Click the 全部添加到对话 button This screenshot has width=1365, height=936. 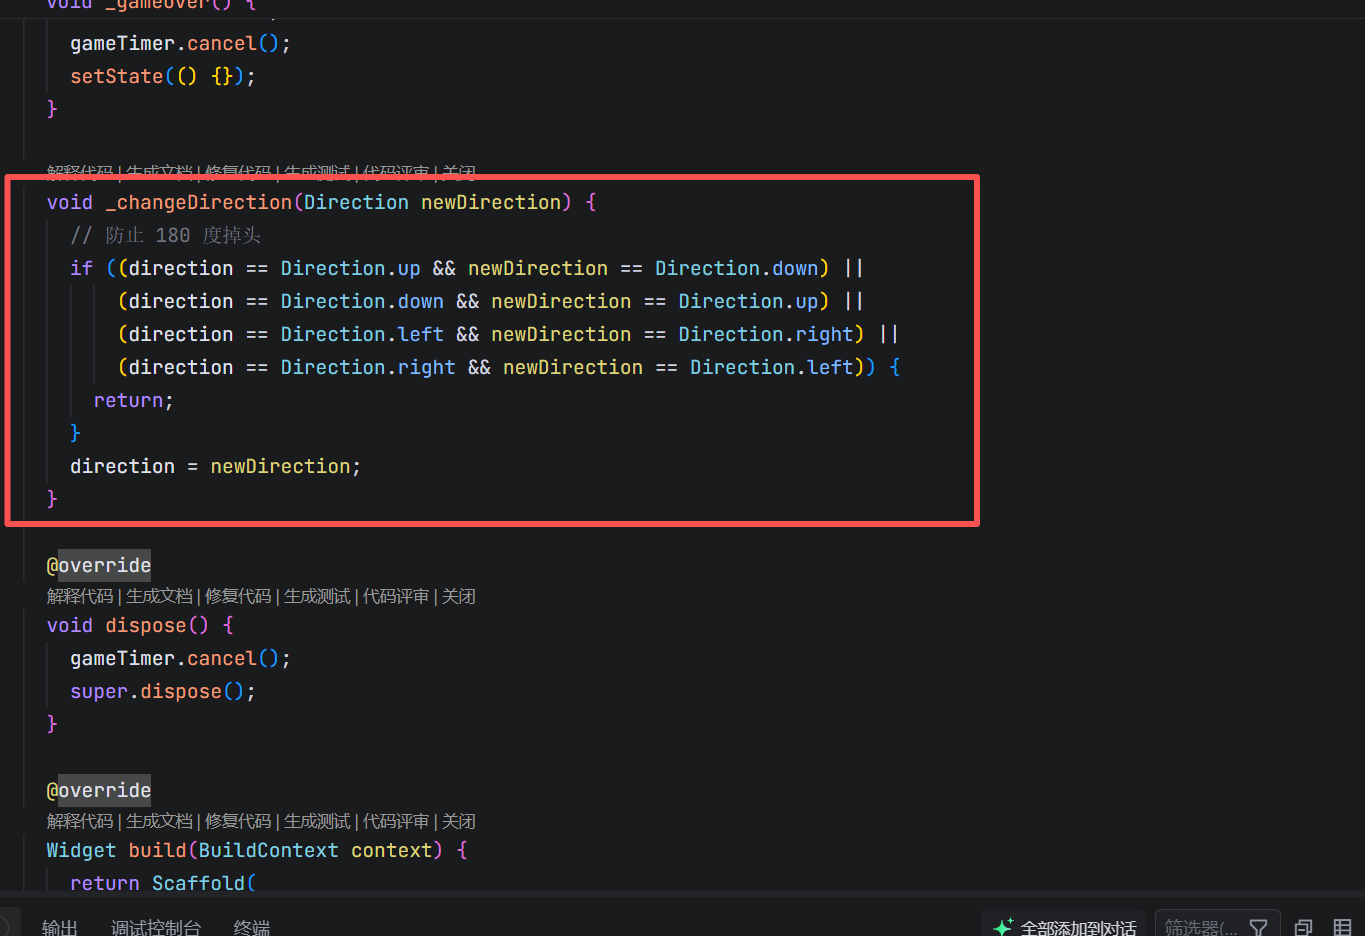(1064, 926)
